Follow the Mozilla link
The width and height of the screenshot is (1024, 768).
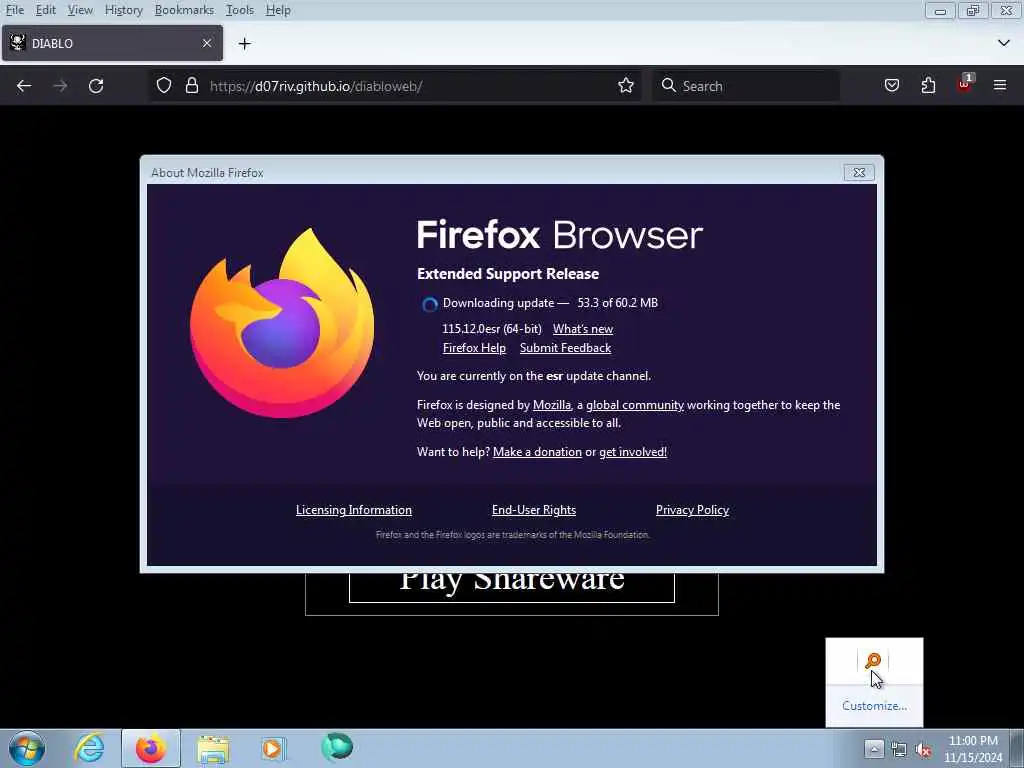point(552,405)
